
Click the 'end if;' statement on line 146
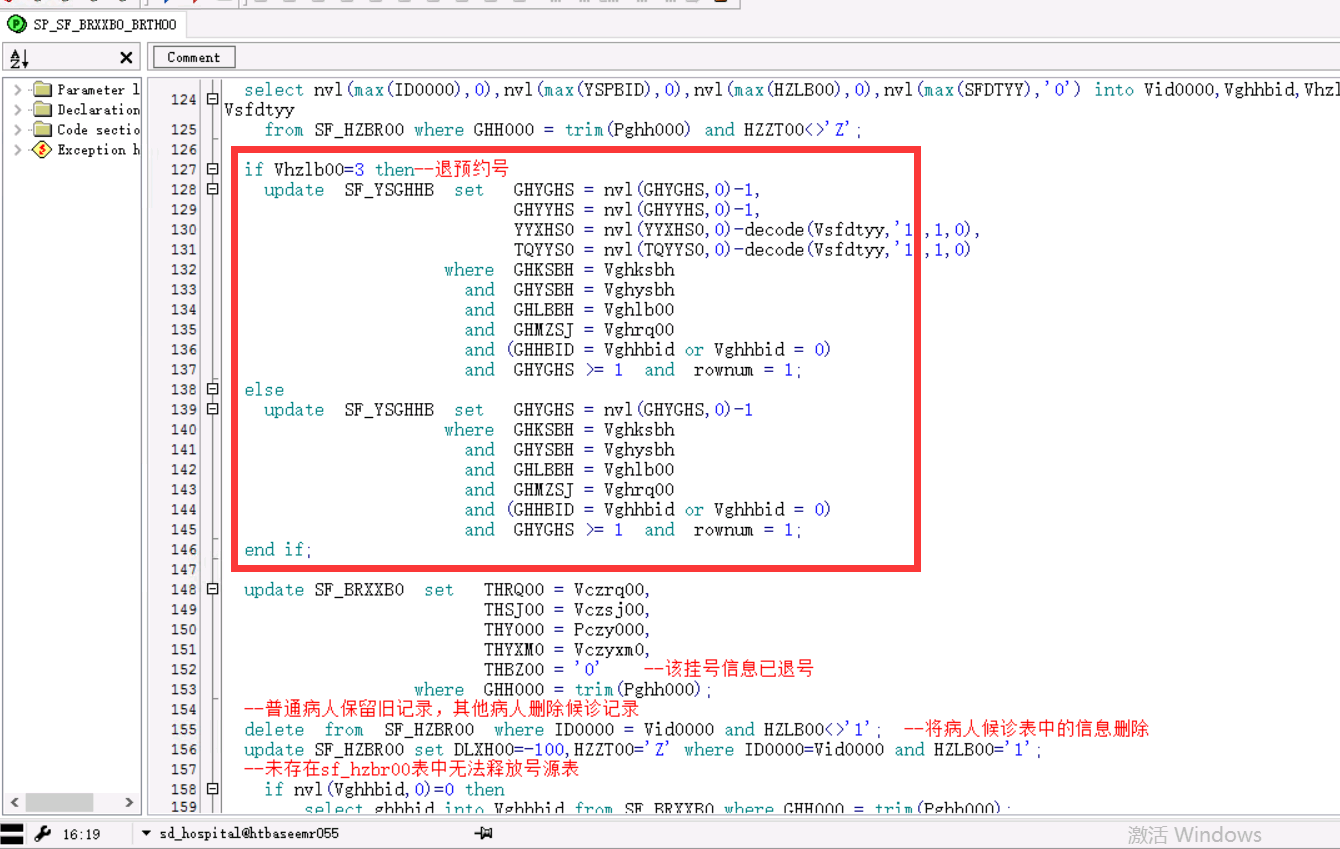[278, 550]
